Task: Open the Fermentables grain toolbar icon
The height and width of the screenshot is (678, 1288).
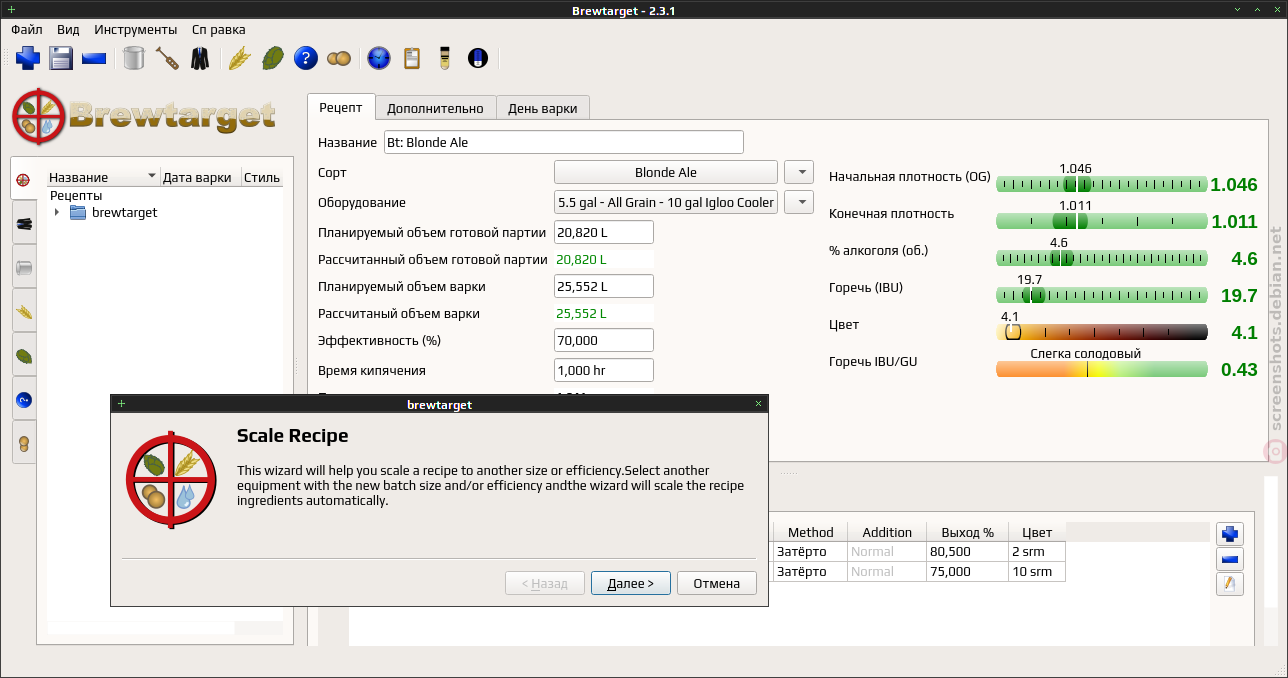Action: click(x=239, y=58)
